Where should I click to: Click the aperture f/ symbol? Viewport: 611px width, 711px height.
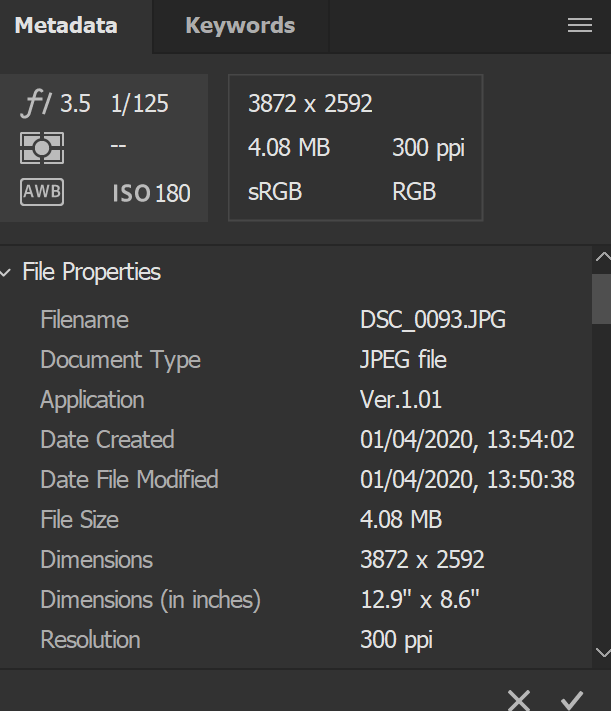click(x=38, y=103)
